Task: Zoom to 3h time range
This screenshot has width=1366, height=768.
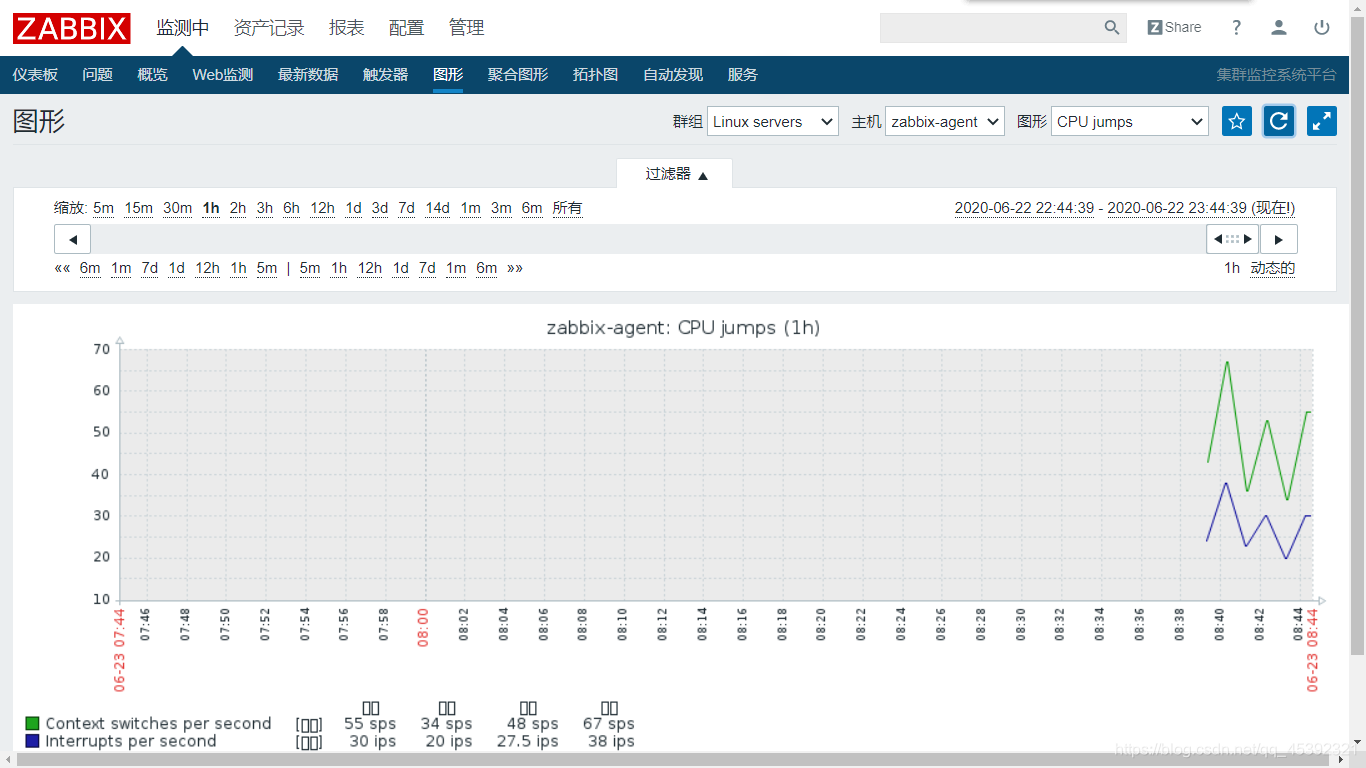Action: tap(264, 208)
